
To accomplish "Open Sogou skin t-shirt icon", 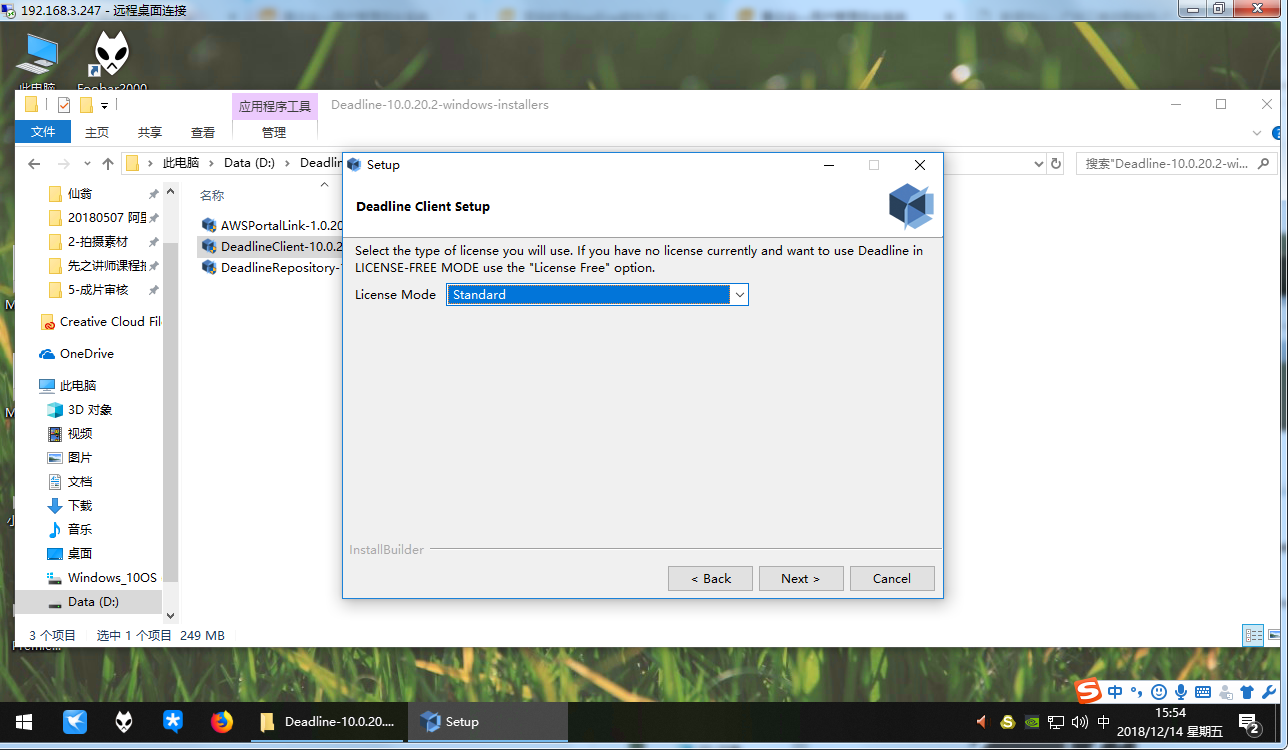I will pos(1246,691).
